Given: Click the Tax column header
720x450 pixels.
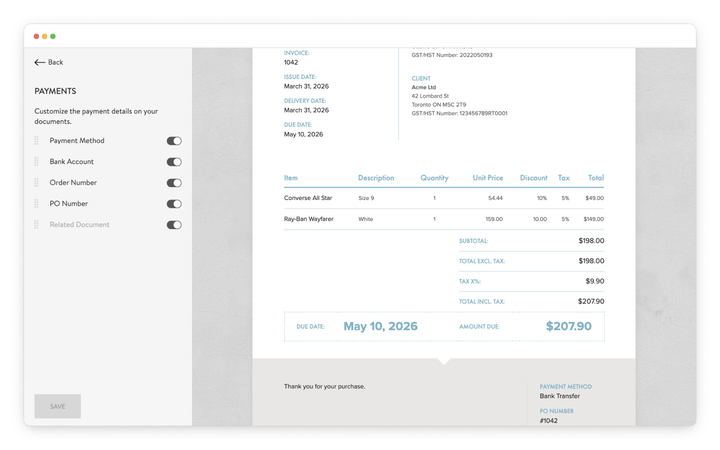Looking at the screenshot, I should point(564,178).
